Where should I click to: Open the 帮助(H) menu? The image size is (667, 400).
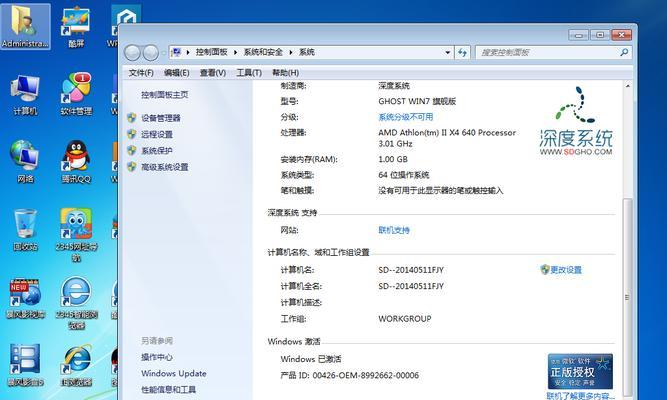(285, 73)
